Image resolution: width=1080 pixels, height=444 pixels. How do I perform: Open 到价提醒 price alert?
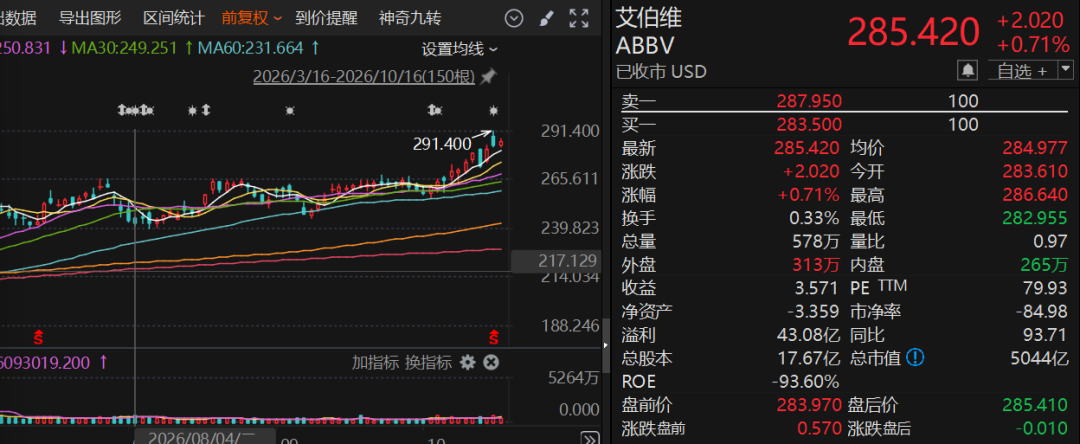pos(326,19)
